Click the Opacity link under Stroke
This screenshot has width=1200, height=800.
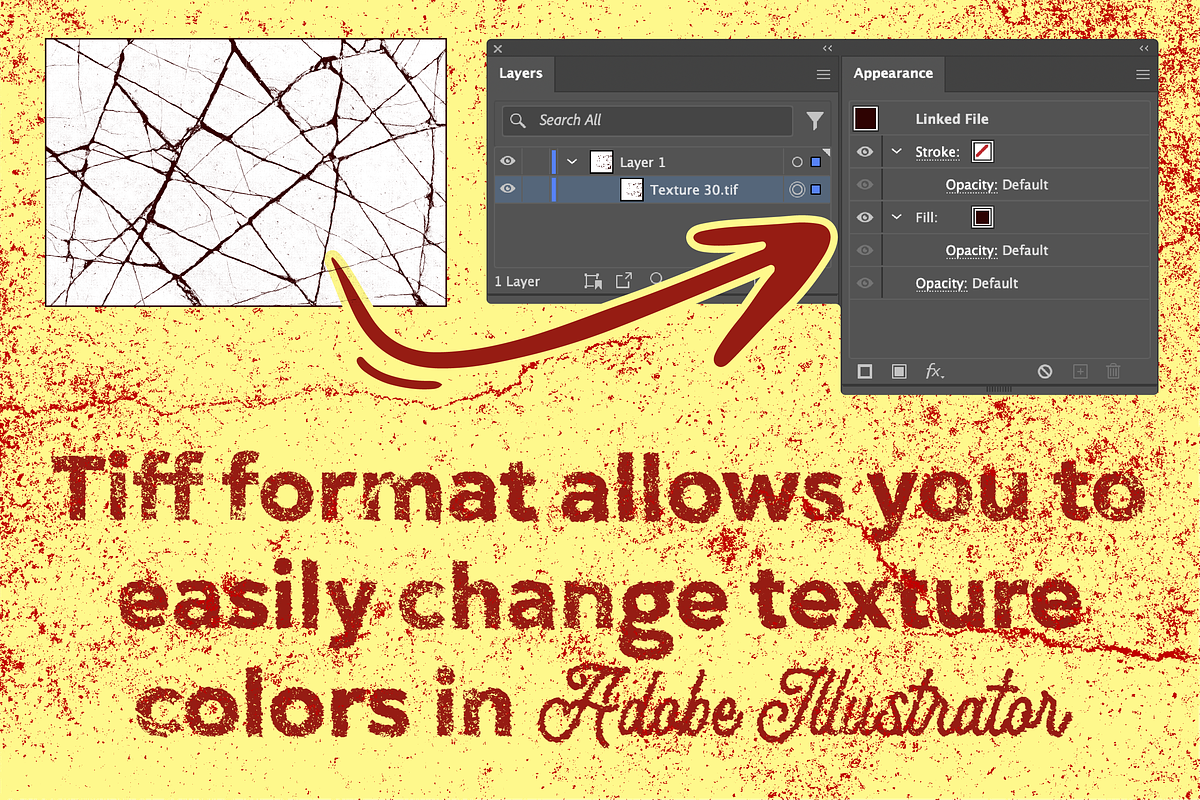(972, 185)
